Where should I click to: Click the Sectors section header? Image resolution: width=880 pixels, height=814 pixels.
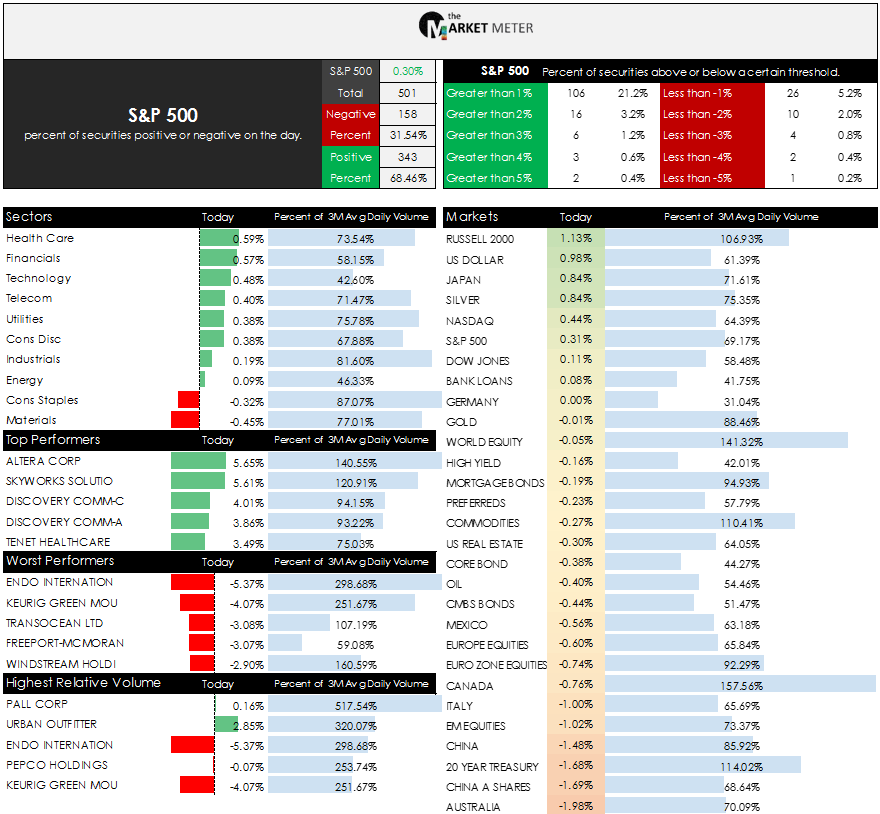(x=219, y=217)
